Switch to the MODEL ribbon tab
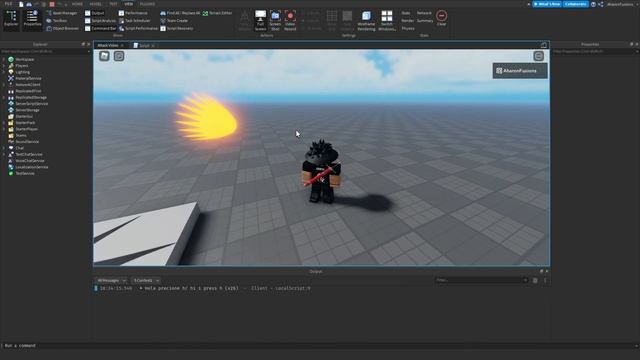 96,4
